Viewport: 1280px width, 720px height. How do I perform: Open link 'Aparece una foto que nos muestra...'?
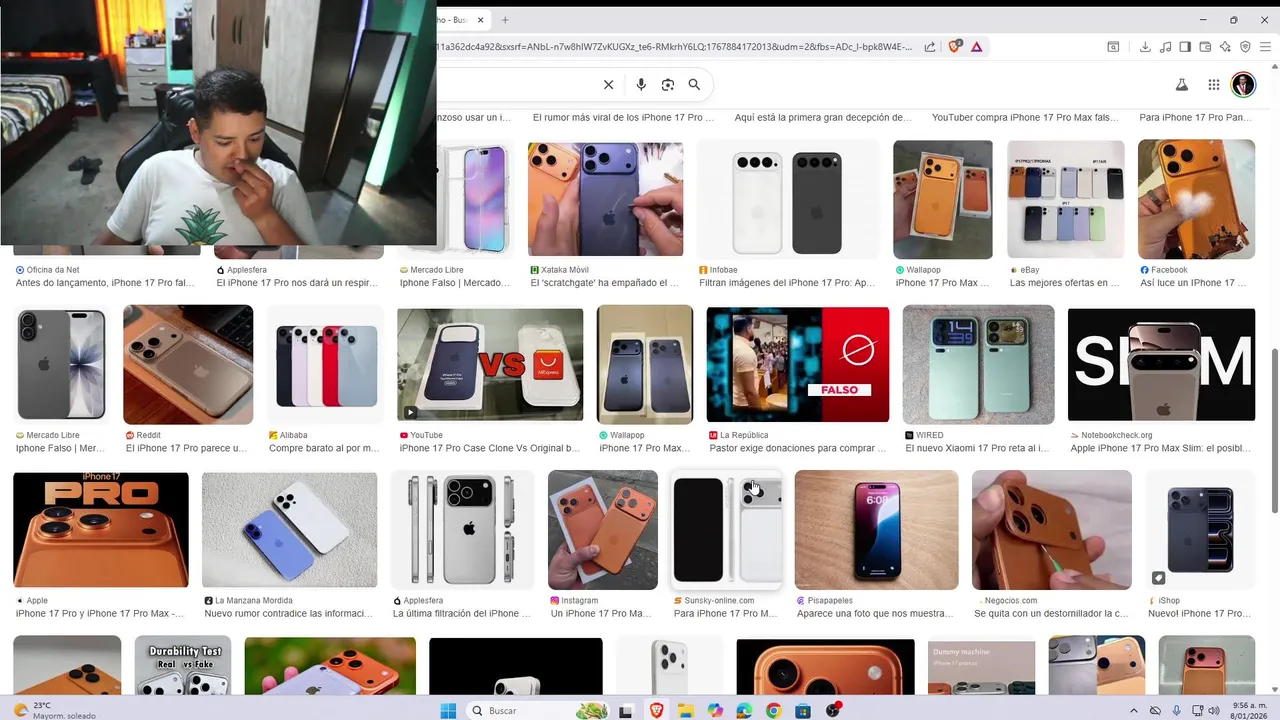875,613
